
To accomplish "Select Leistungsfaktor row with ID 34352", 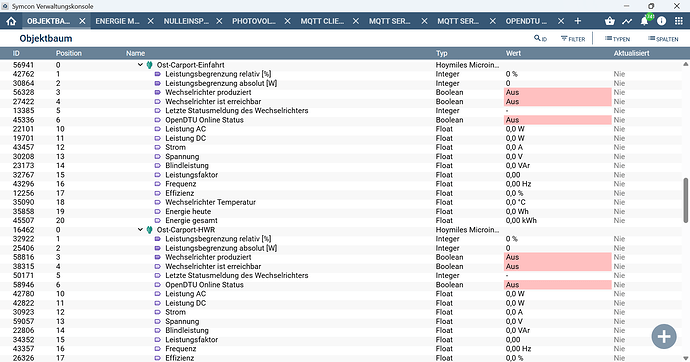I will tap(341, 340).
